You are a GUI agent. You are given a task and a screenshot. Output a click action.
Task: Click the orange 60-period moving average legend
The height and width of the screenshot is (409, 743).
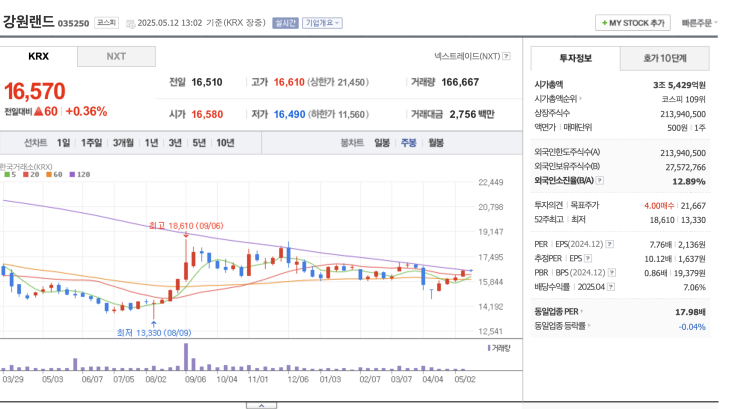pos(54,174)
